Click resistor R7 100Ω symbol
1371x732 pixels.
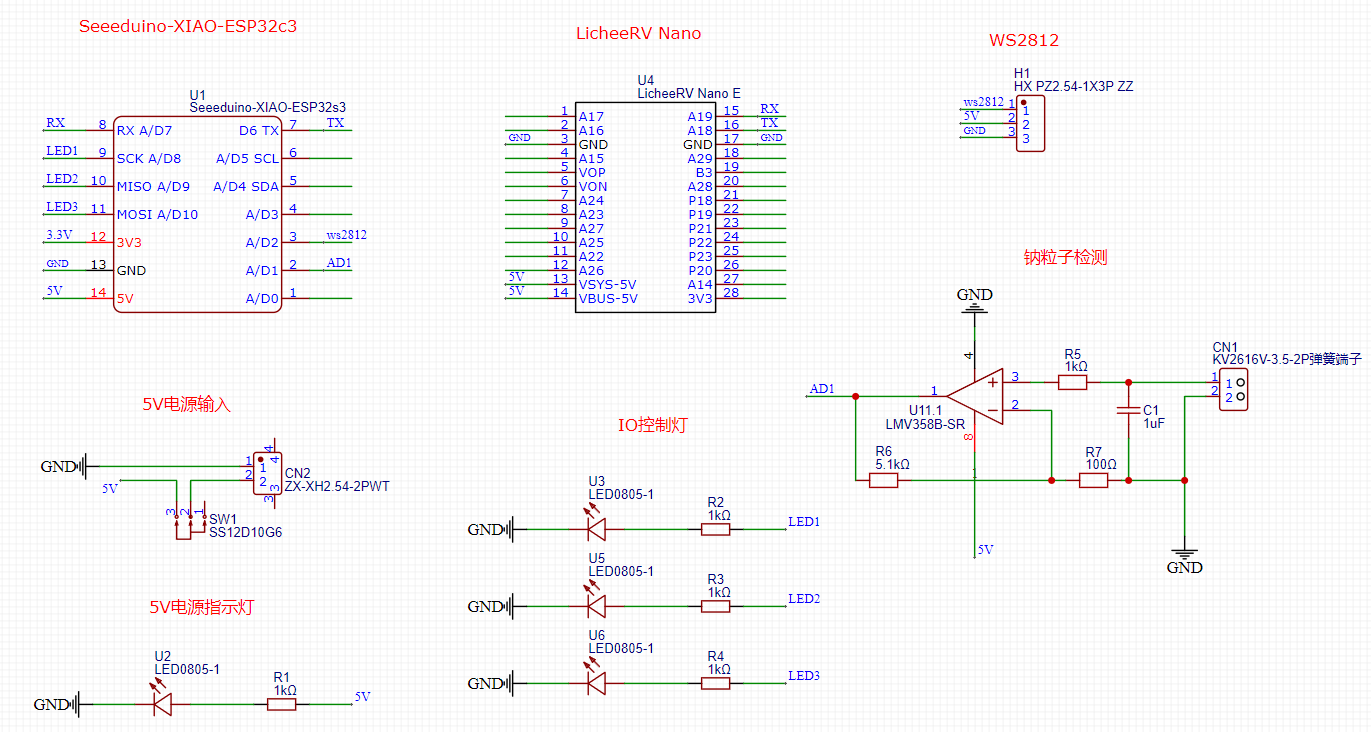pyautogui.click(x=1093, y=480)
